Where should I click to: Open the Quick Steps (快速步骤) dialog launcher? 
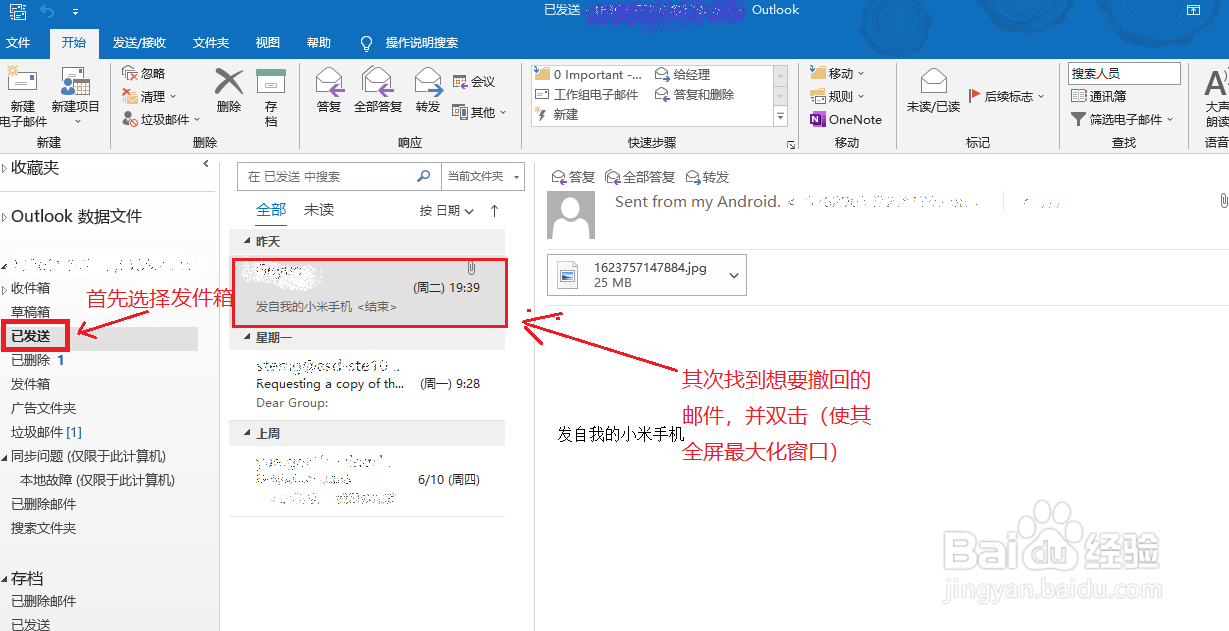791,145
